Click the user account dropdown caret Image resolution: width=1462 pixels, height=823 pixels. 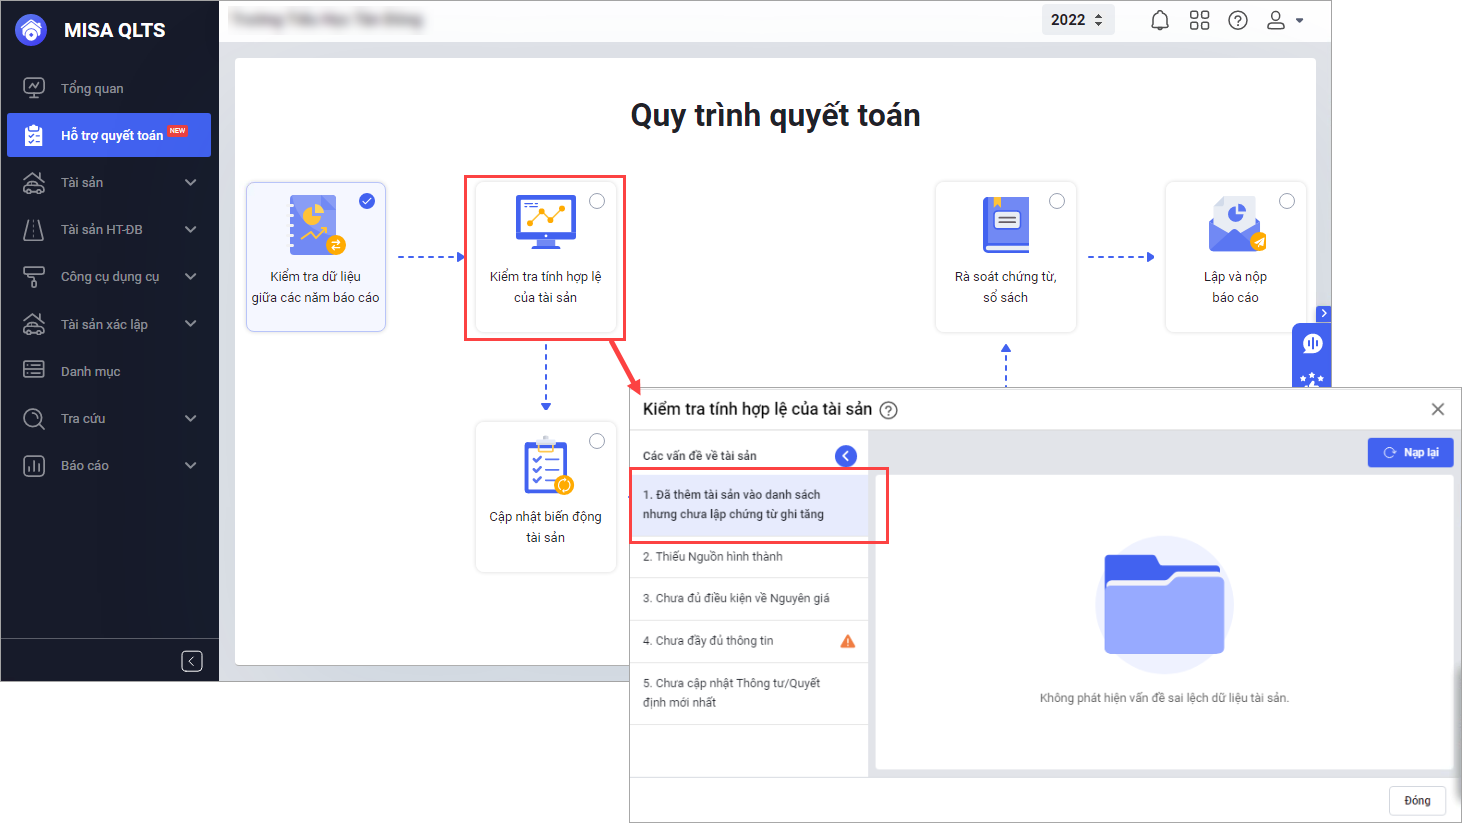[x=1299, y=20]
